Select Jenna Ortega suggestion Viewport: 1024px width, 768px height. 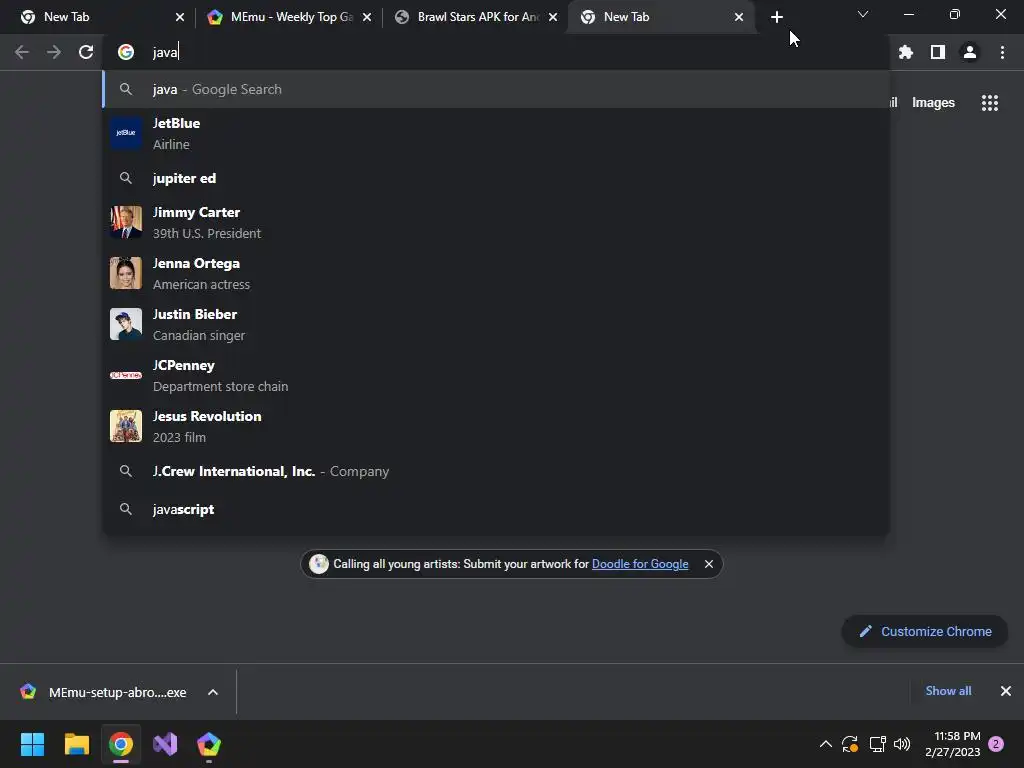pyautogui.click(x=496, y=274)
